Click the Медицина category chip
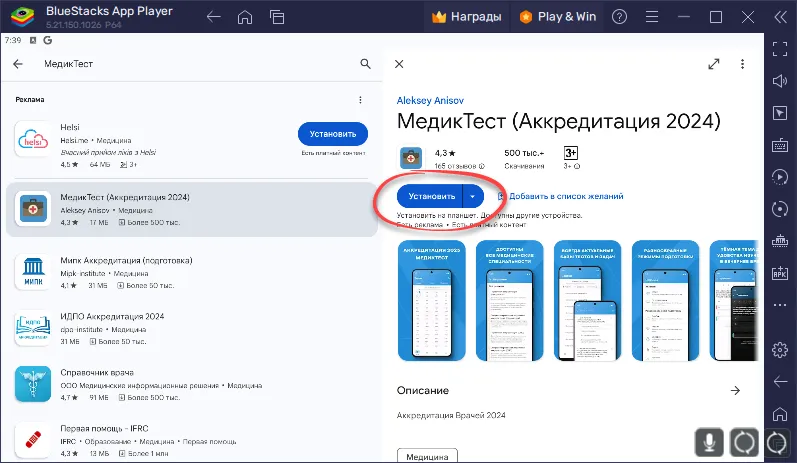Screen dimensions: 797x463 (427, 456)
